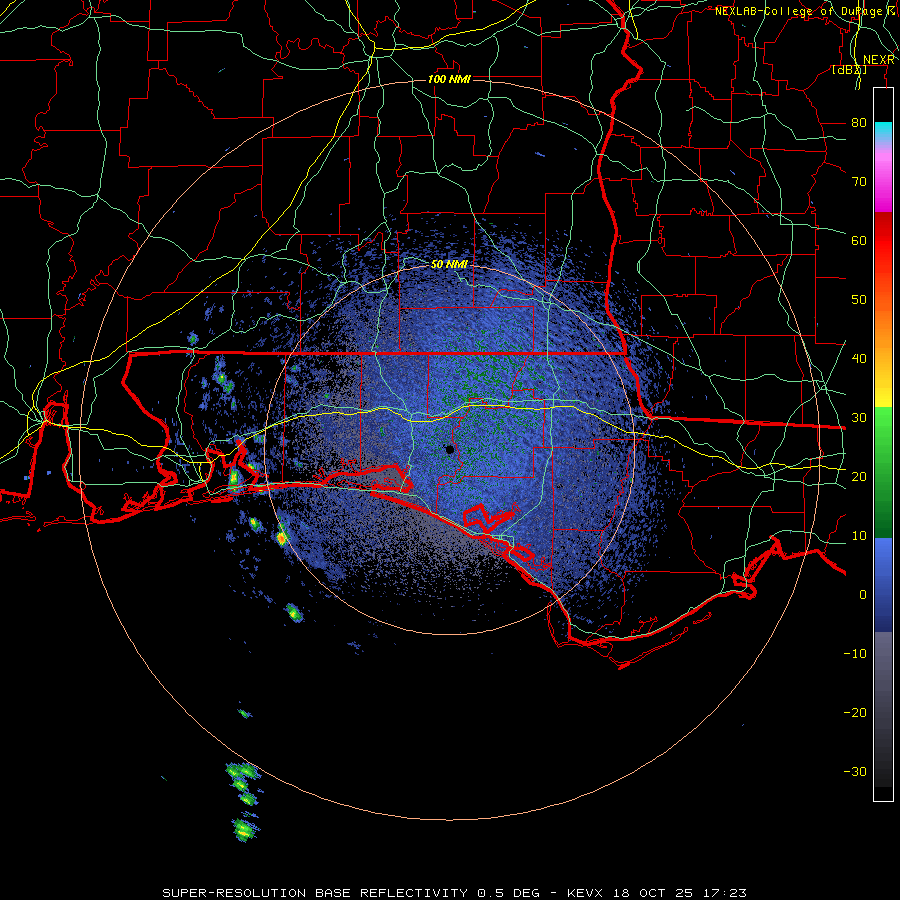Pick the magenta-pink segment of the color bar
Viewport: 900px width, 900px height.
pyautogui.click(x=883, y=179)
